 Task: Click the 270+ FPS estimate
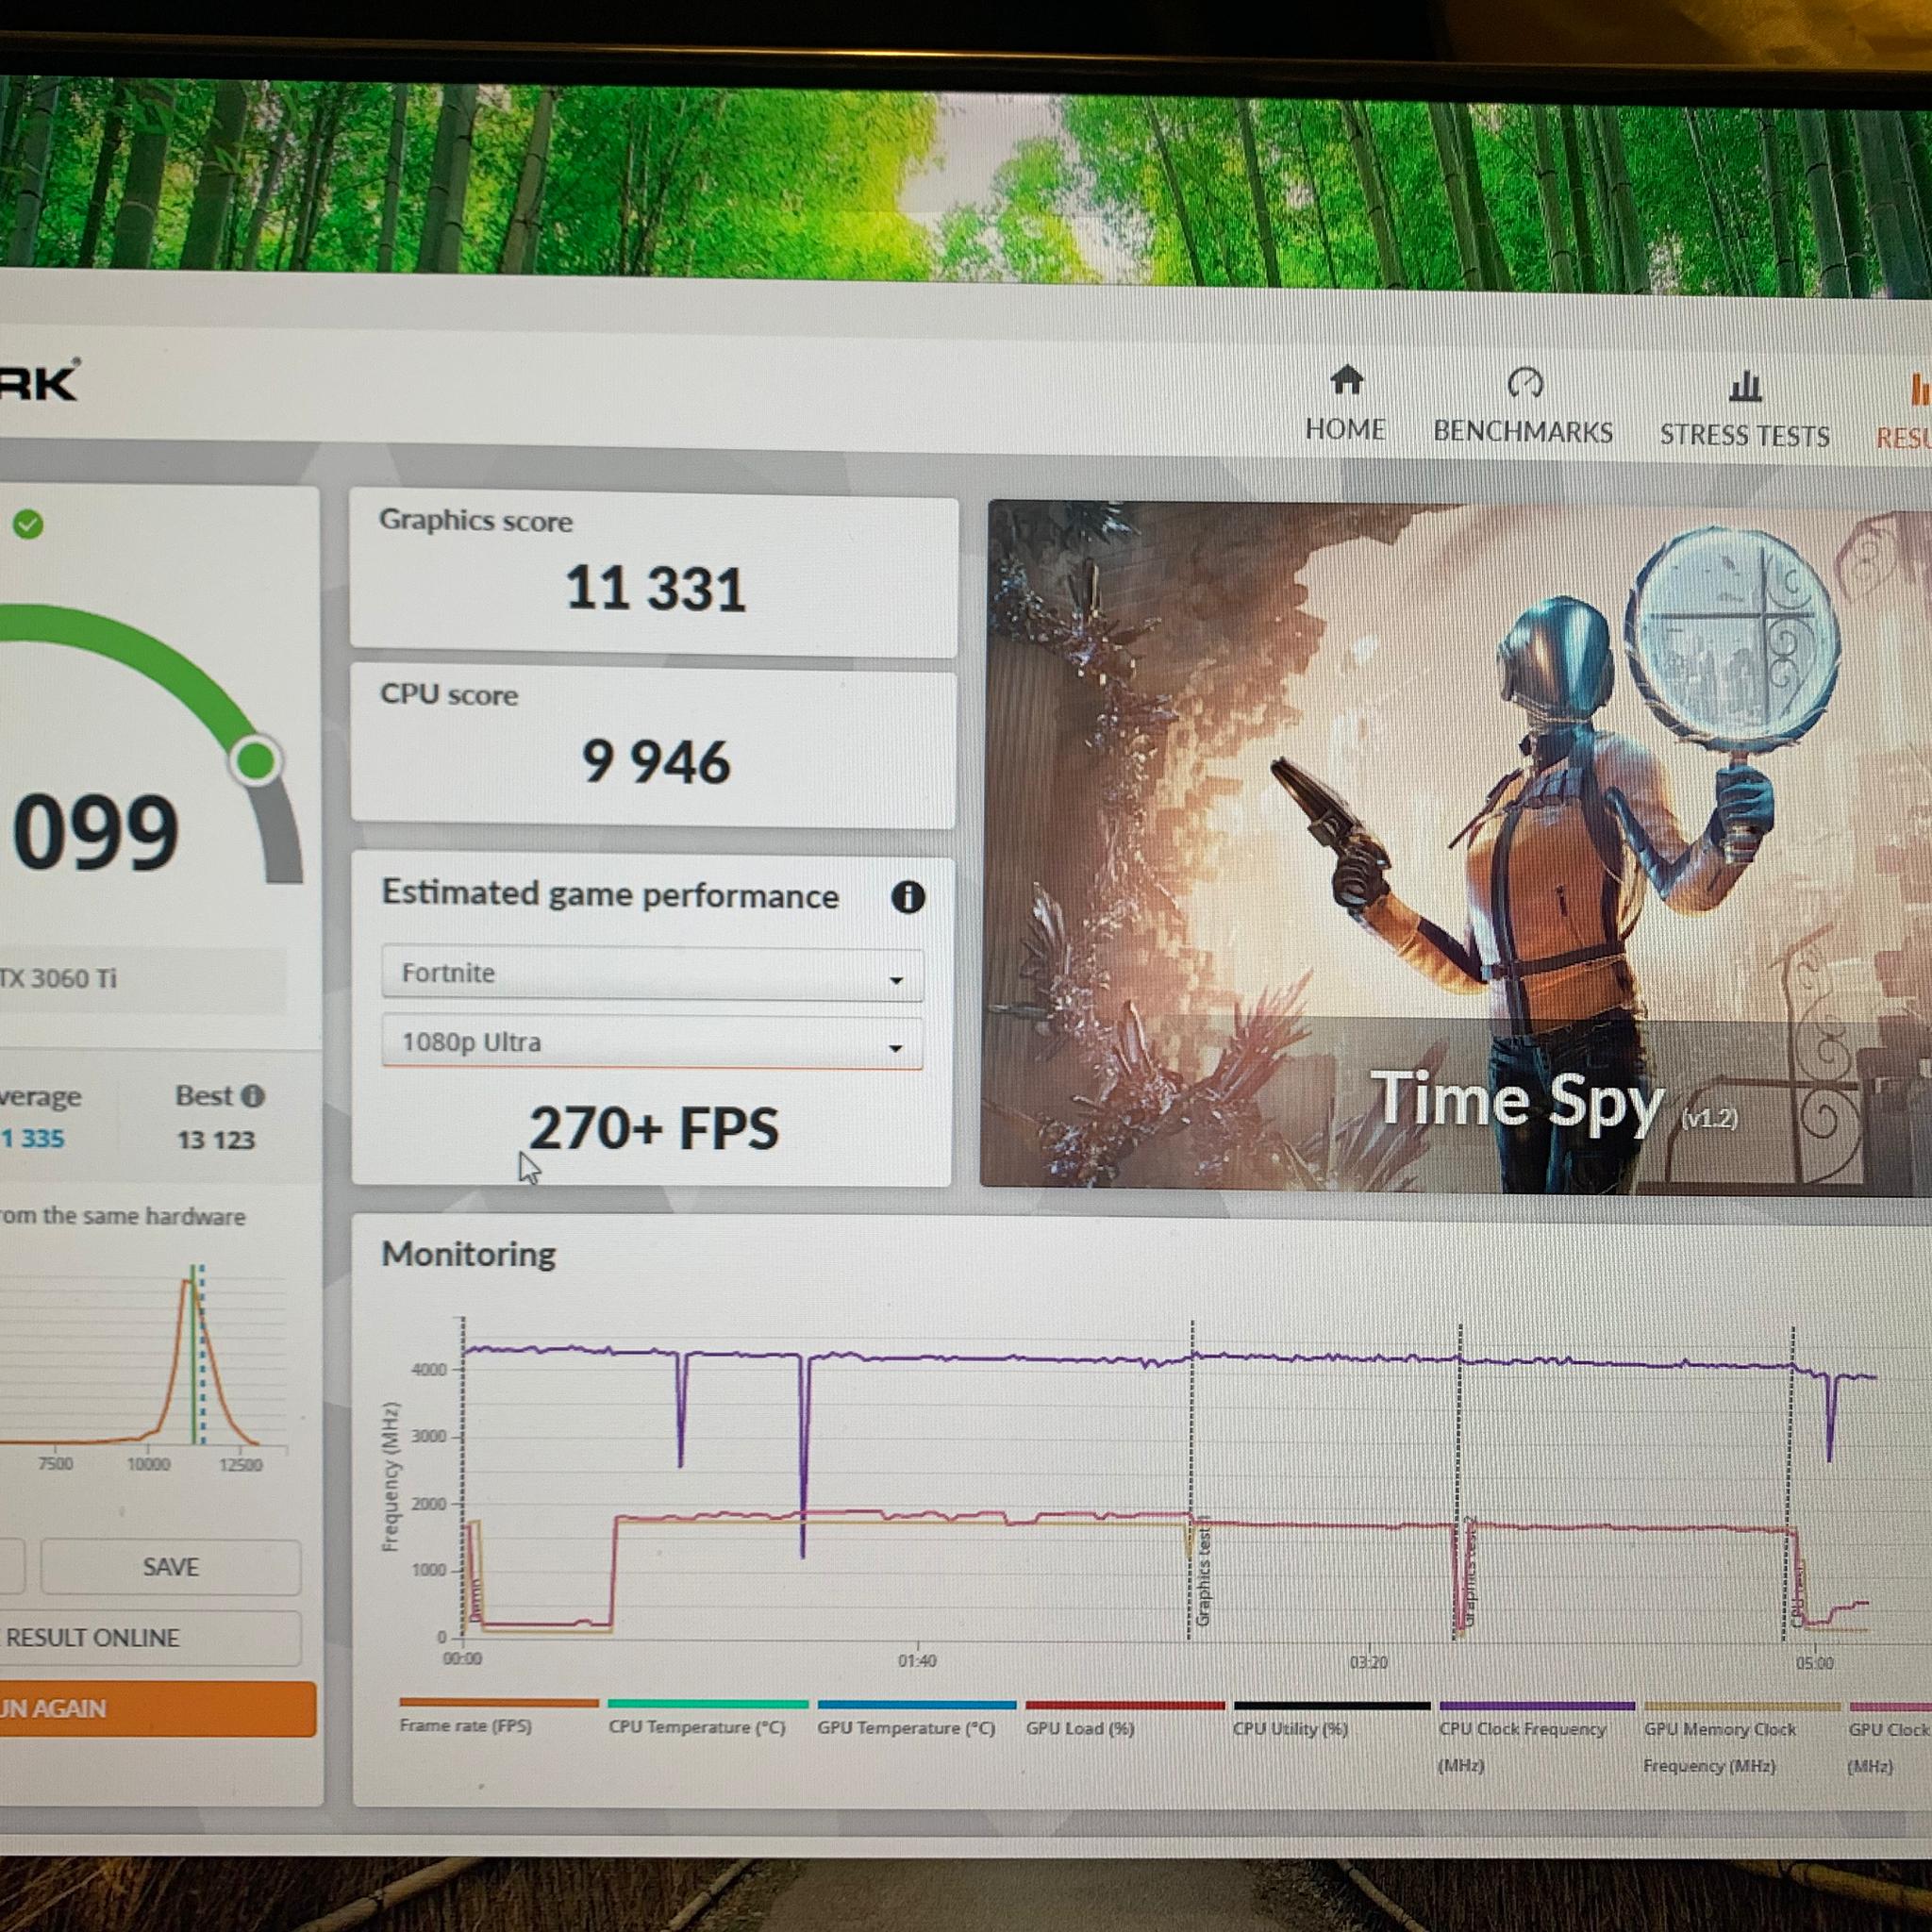[653, 1128]
